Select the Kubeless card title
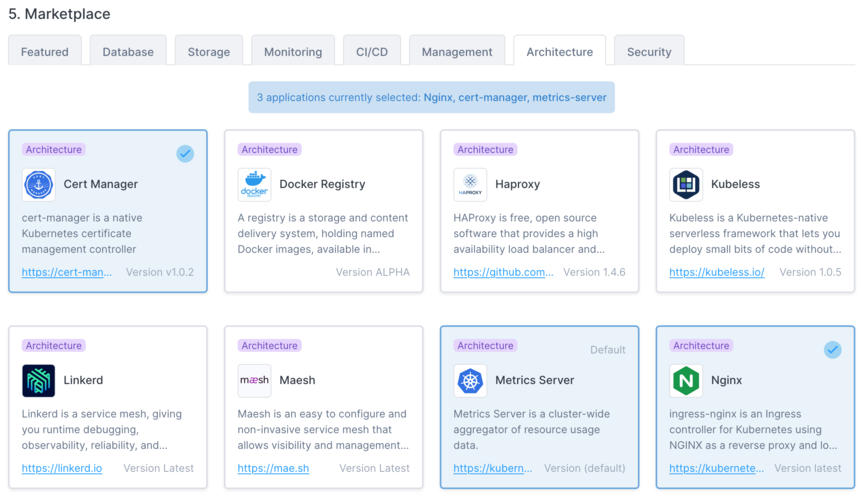Viewport: 861px width, 500px height. pos(735,184)
